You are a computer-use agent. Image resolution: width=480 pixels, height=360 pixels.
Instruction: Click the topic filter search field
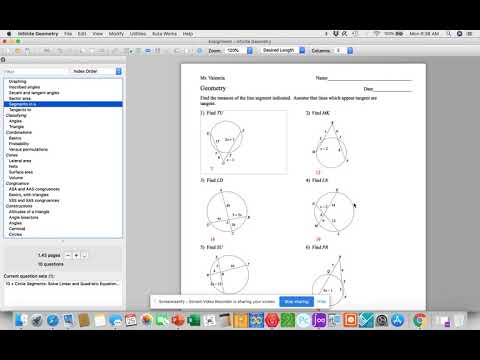pos(35,71)
